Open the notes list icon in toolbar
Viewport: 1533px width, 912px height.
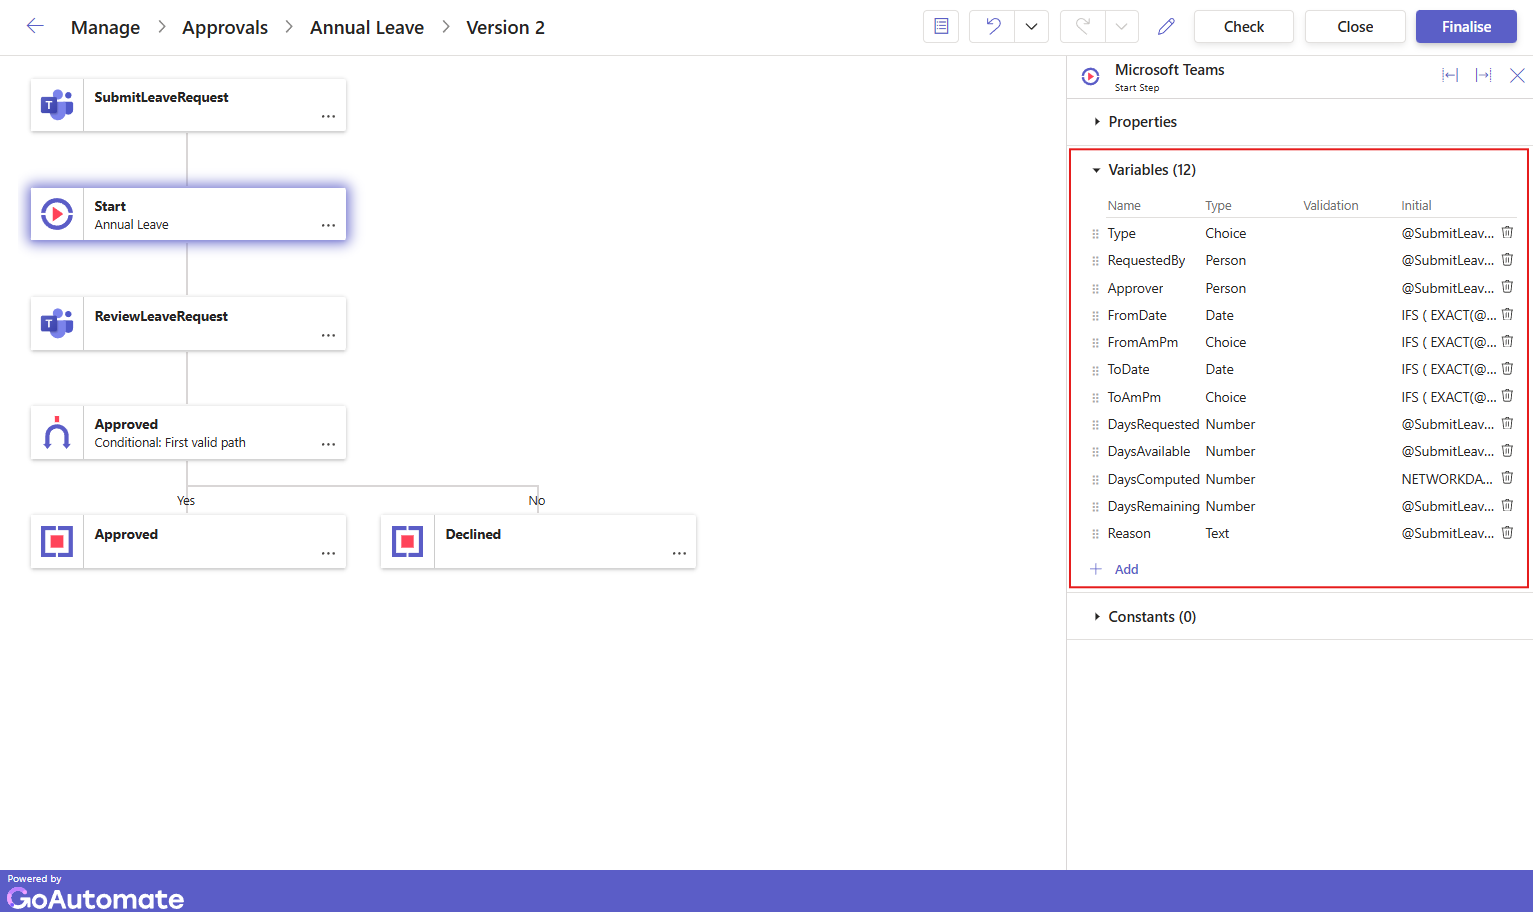941,27
